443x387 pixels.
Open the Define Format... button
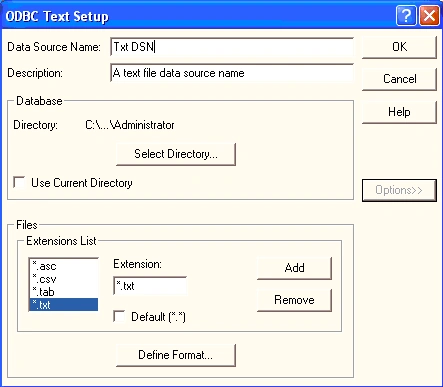click(x=176, y=355)
